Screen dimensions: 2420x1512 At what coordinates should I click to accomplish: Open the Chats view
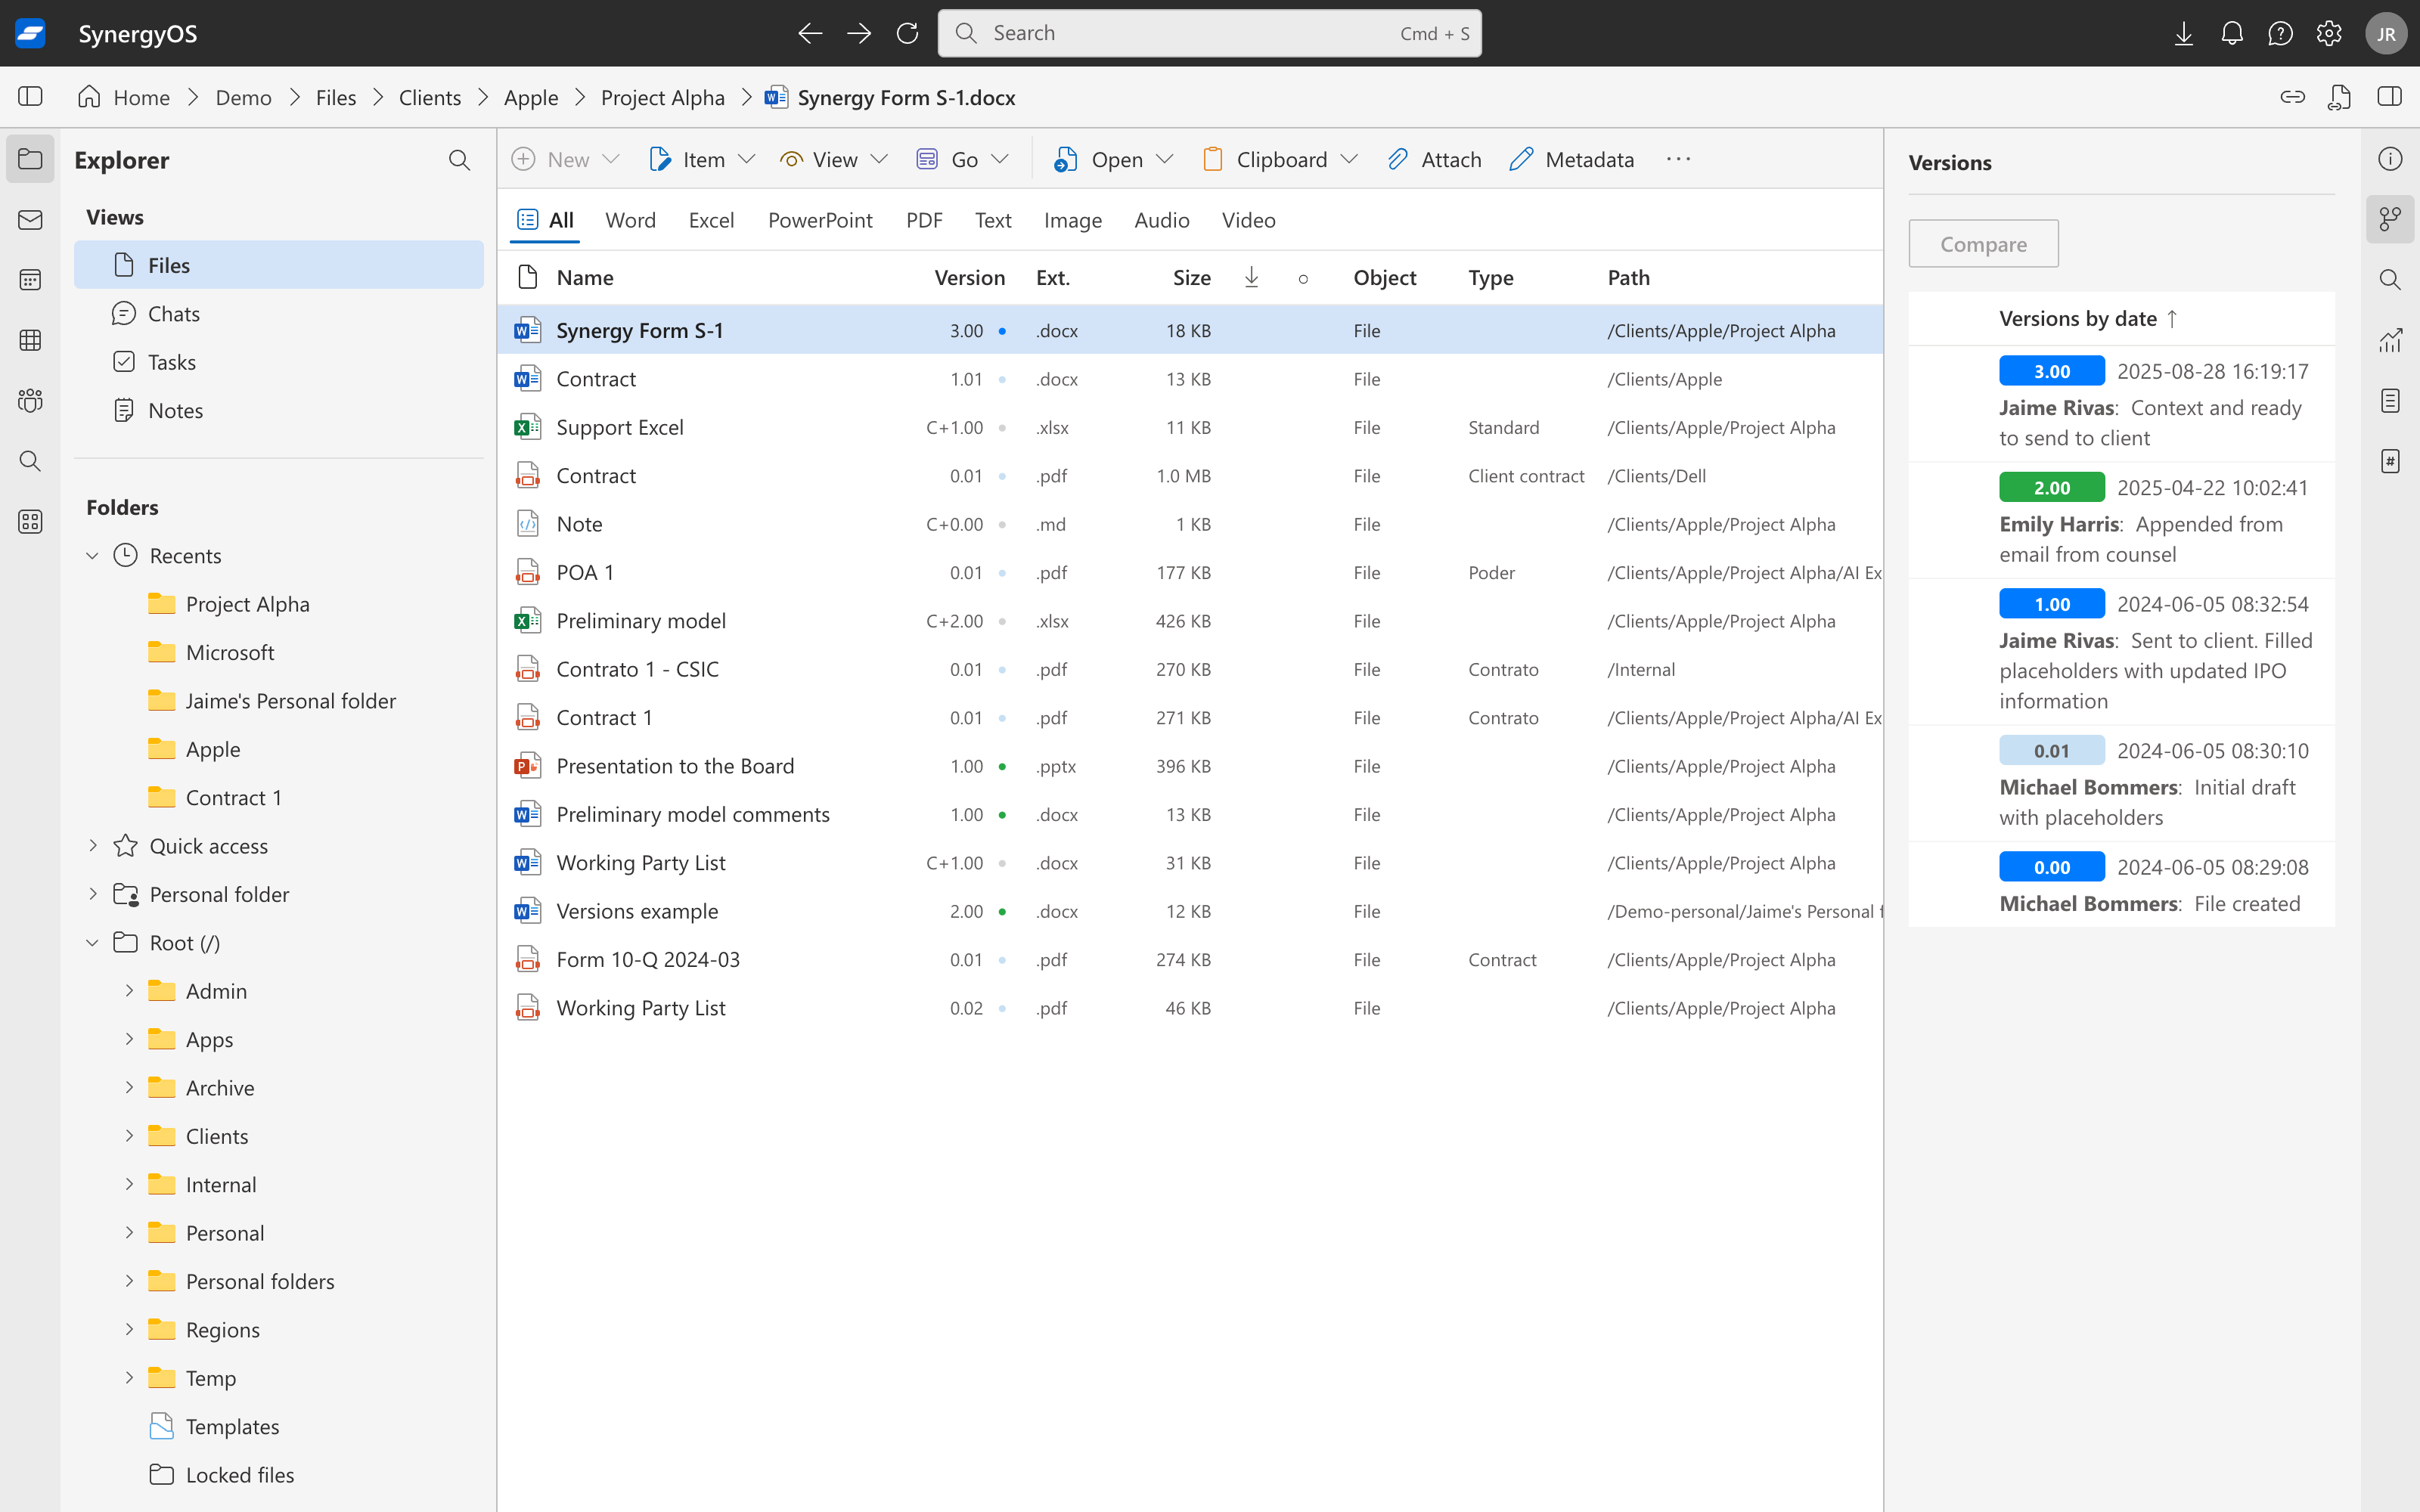pyautogui.click(x=279, y=314)
